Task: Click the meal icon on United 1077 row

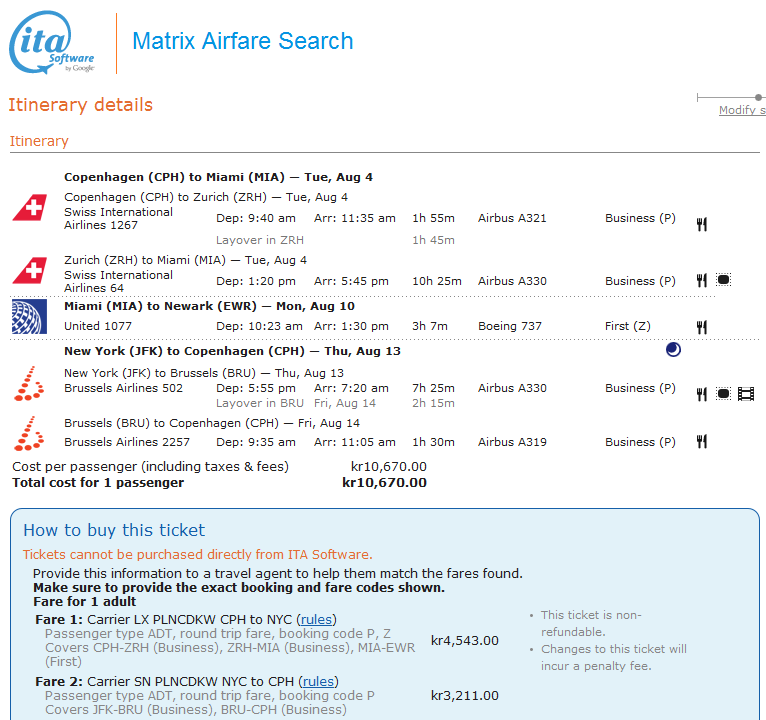Action: pyautogui.click(x=702, y=327)
